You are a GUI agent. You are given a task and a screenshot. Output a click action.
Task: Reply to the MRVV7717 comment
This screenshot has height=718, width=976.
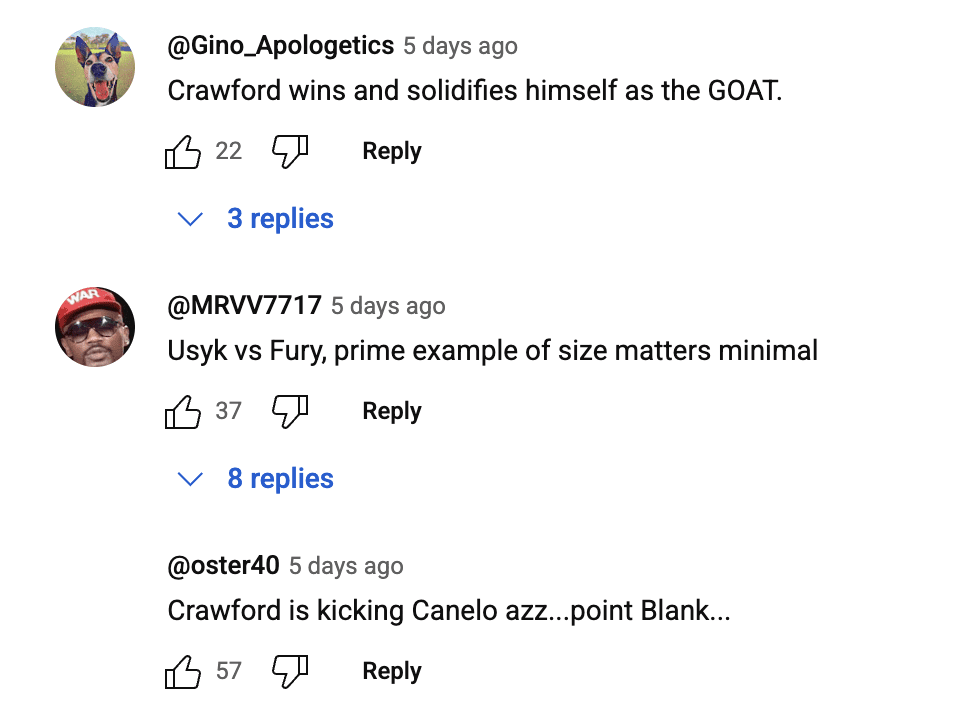click(x=391, y=412)
